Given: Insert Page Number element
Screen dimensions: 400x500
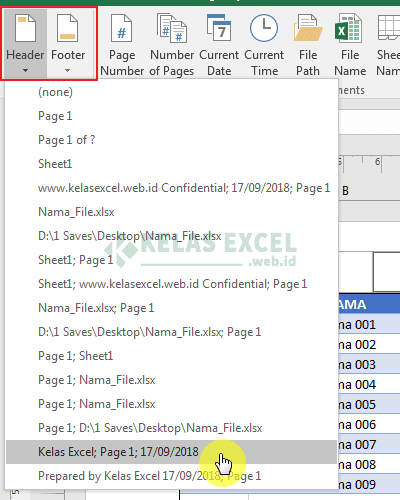Looking at the screenshot, I should point(122,45).
